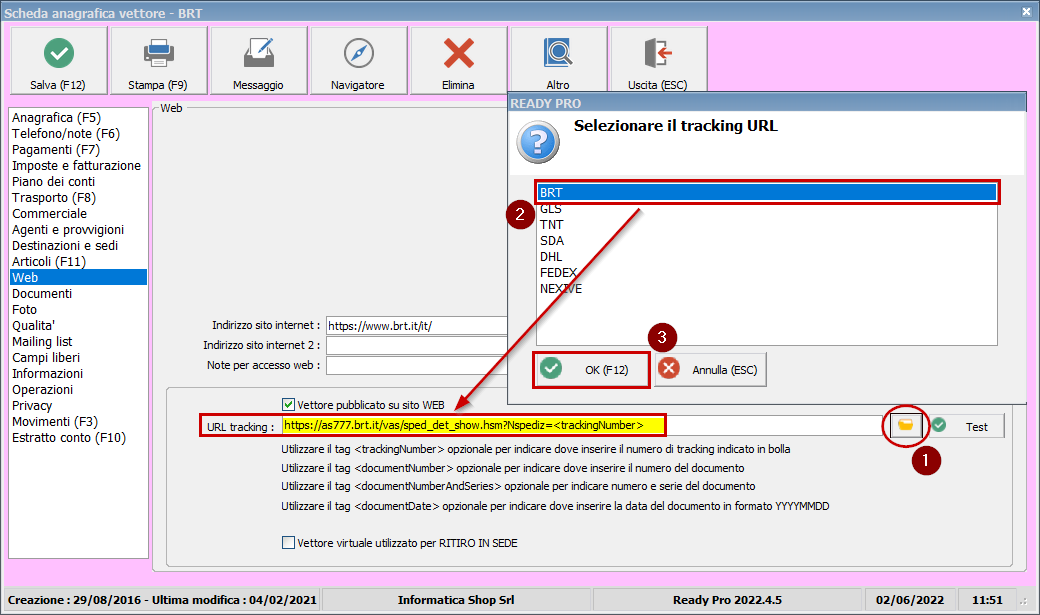The image size is (1040, 615).
Task: Go to Agenti e provvigioni section
Action: point(78,229)
